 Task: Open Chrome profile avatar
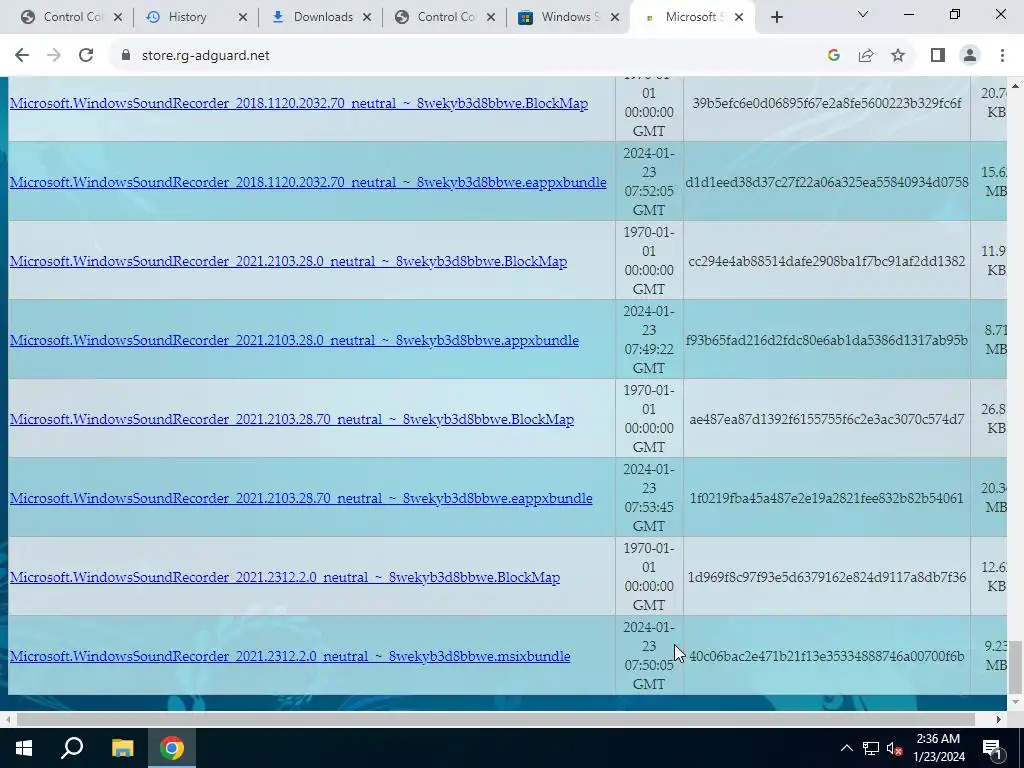pyautogui.click(x=970, y=56)
